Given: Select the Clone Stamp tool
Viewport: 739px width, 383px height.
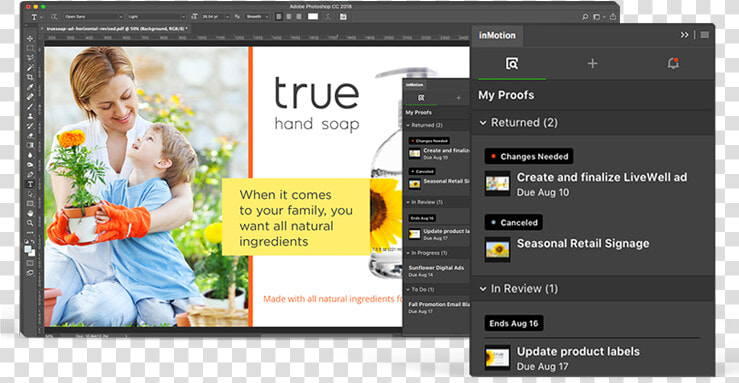Looking at the screenshot, I should [x=30, y=116].
